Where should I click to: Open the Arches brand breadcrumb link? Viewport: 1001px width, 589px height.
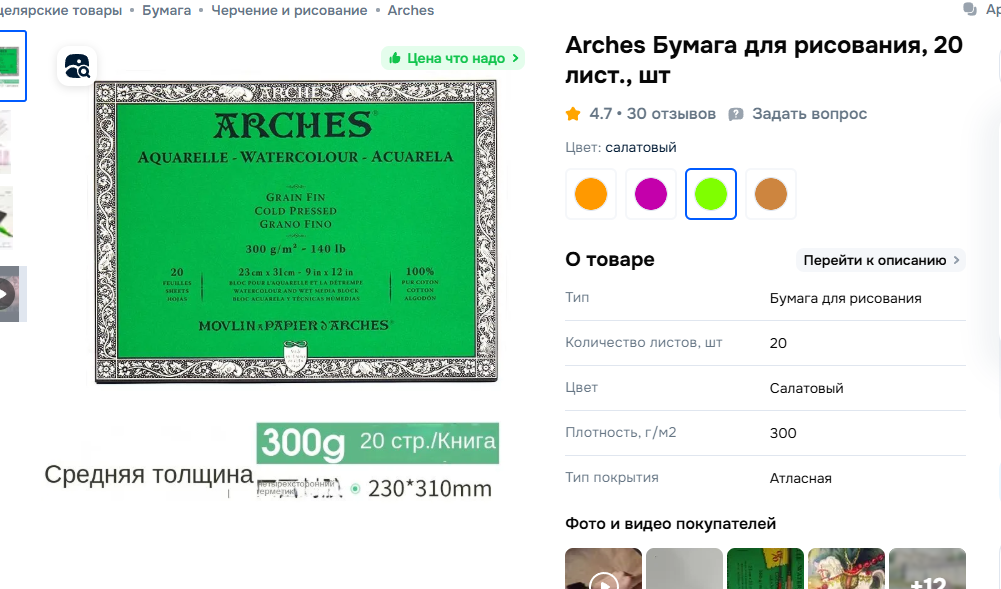[x=410, y=10]
